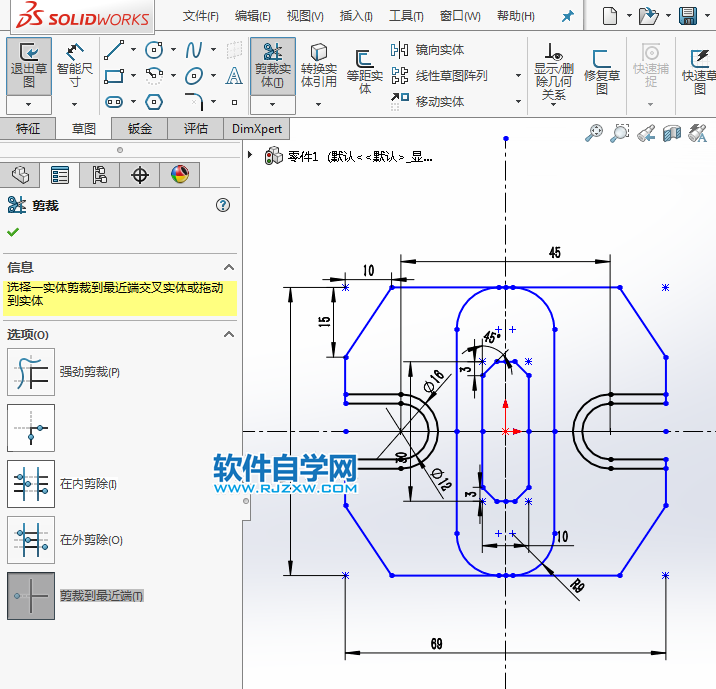Screen dimensions: 716x689
Task: Open the 文件(F) menu
Action: (200, 16)
